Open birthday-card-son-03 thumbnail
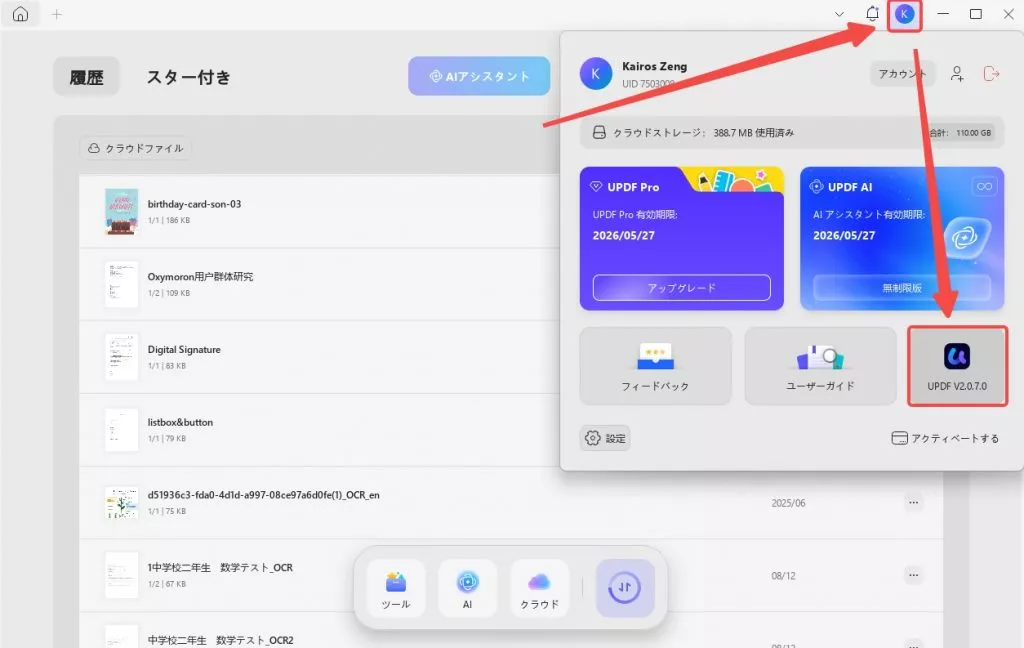The height and width of the screenshot is (648, 1024). pyautogui.click(x=121, y=212)
